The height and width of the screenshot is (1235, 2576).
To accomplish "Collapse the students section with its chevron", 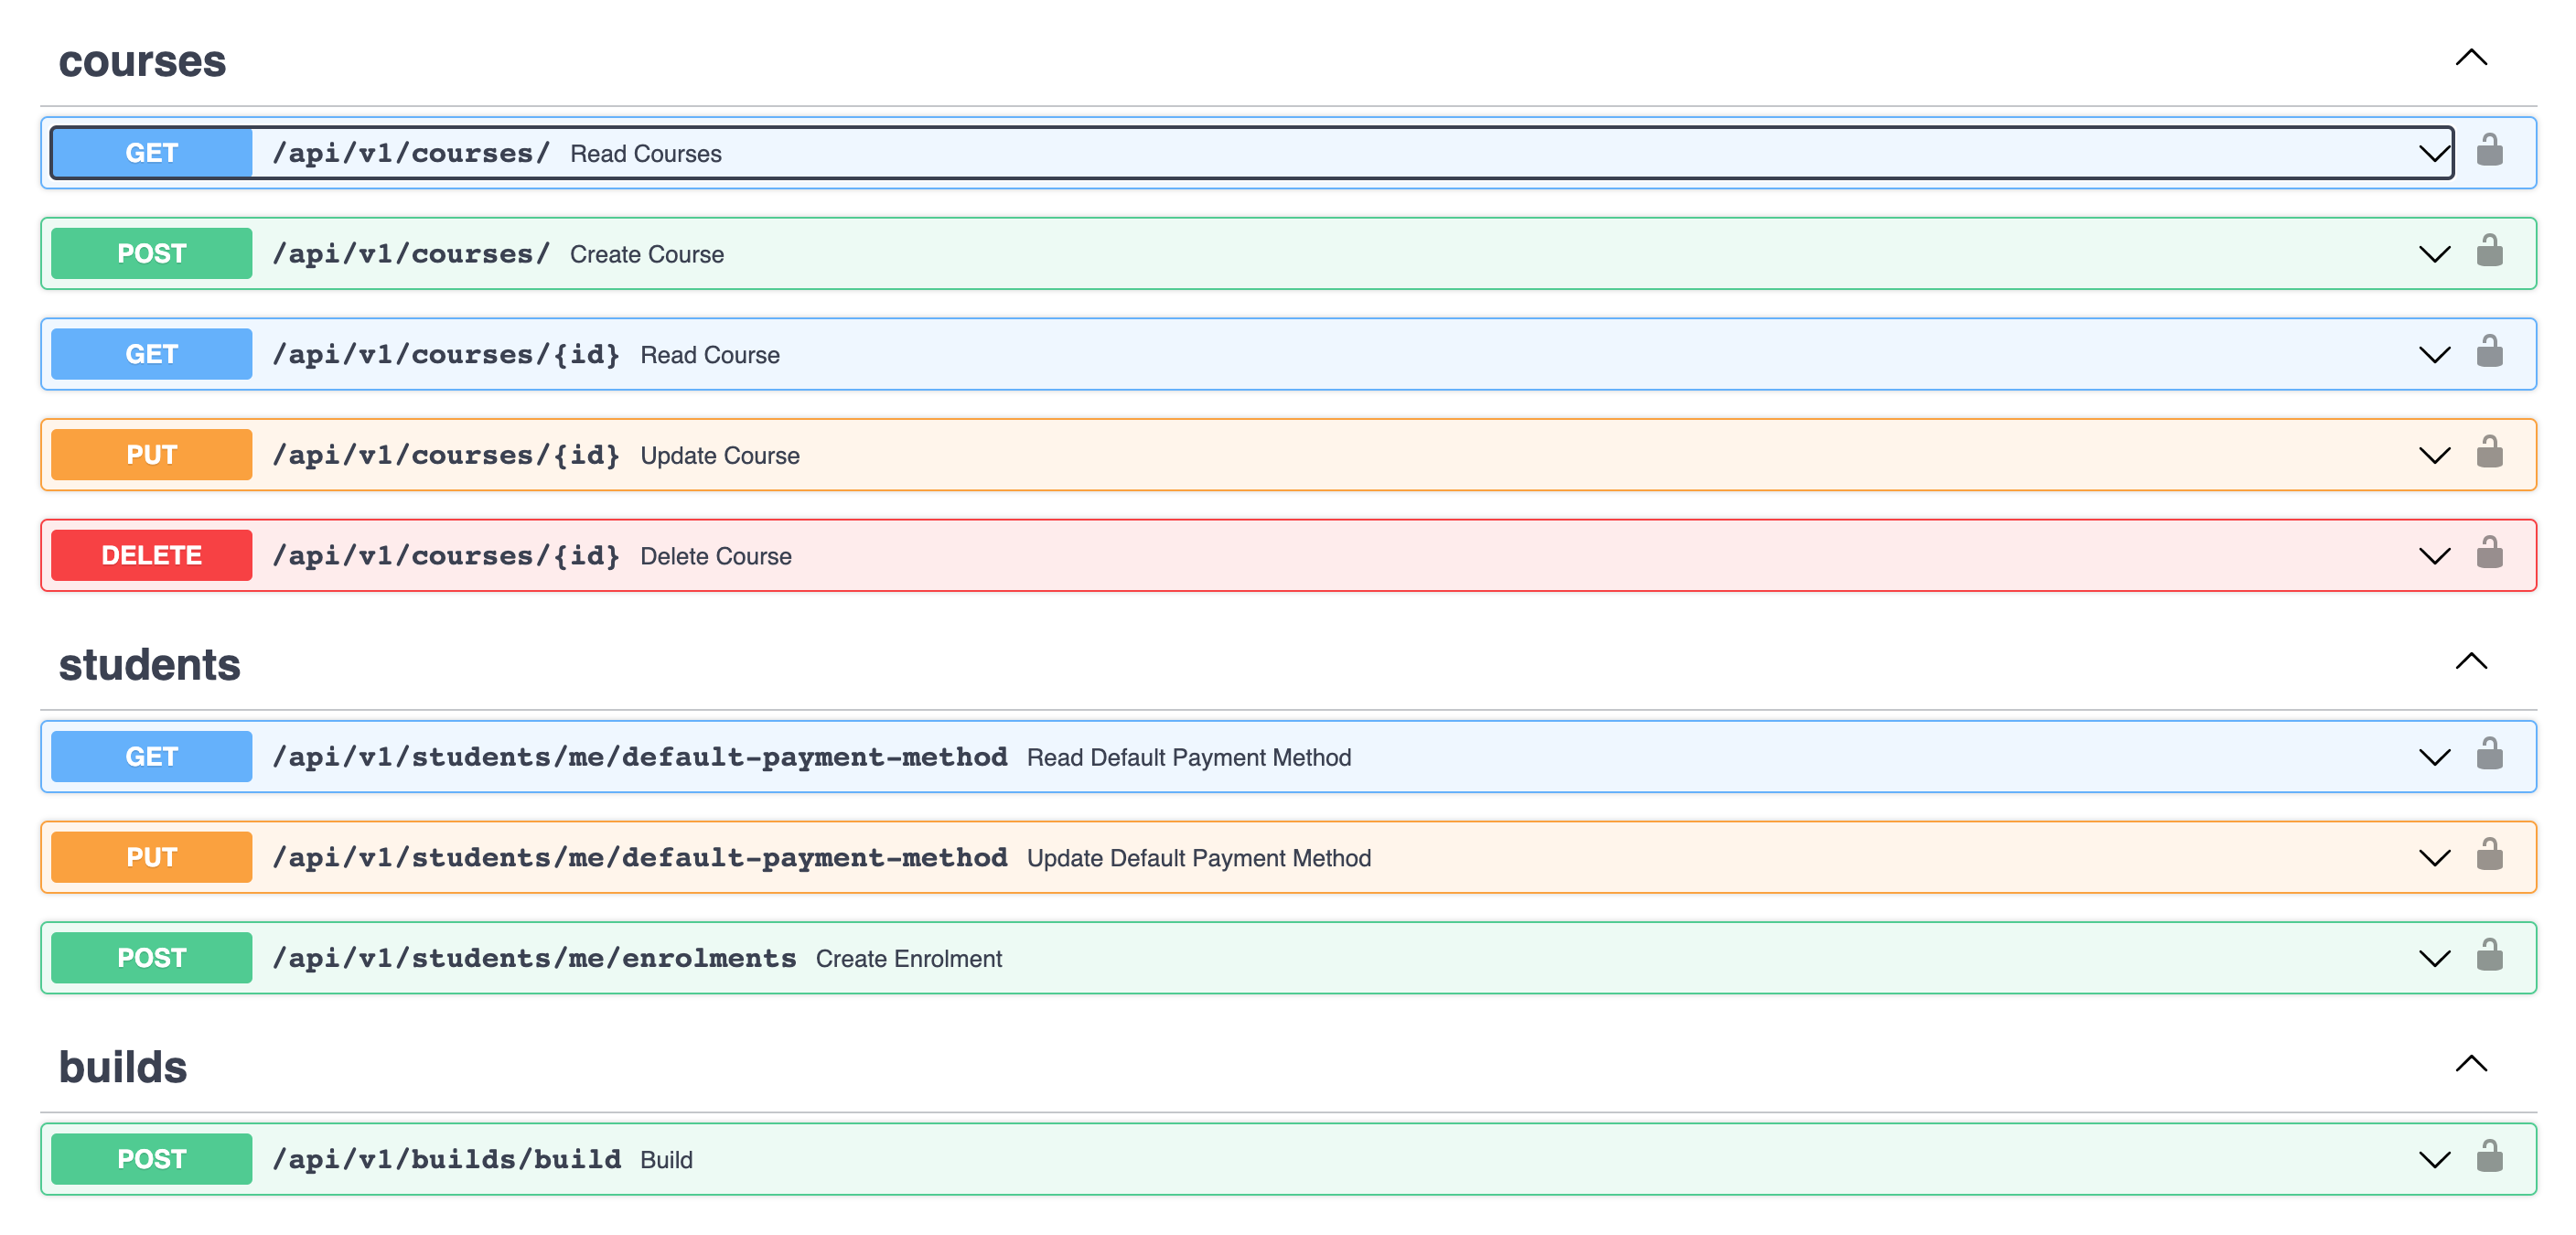I will pos(2471,662).
